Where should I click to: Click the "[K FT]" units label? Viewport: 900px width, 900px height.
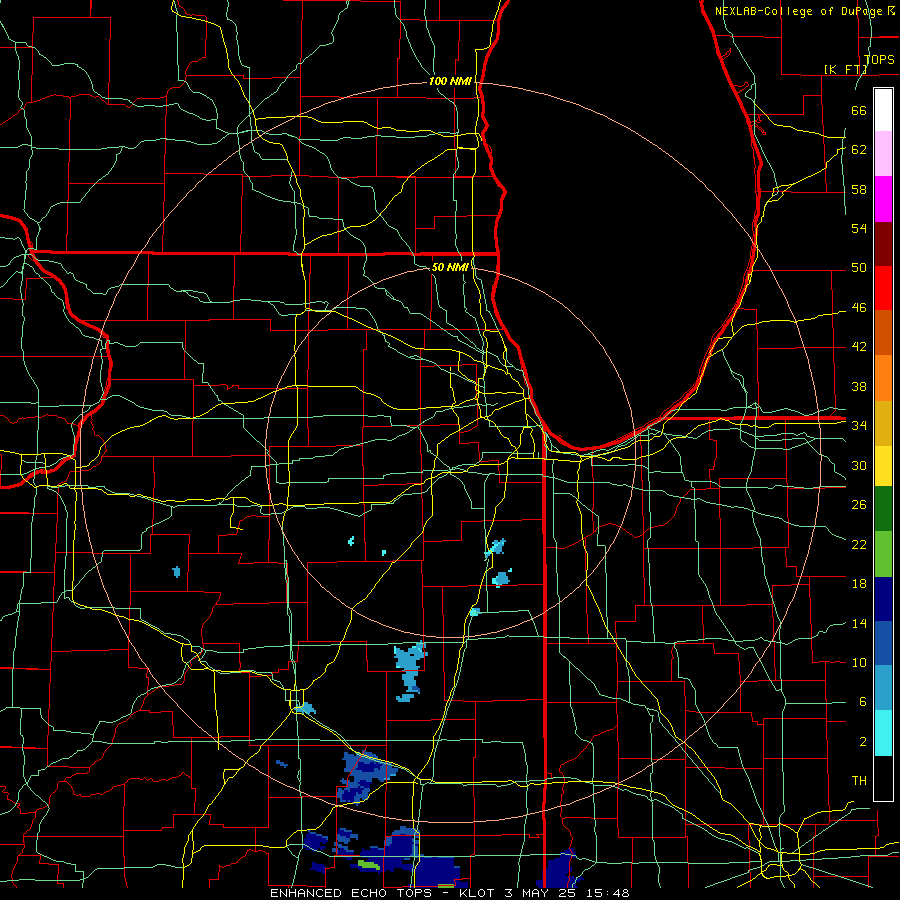click(845, 69)
